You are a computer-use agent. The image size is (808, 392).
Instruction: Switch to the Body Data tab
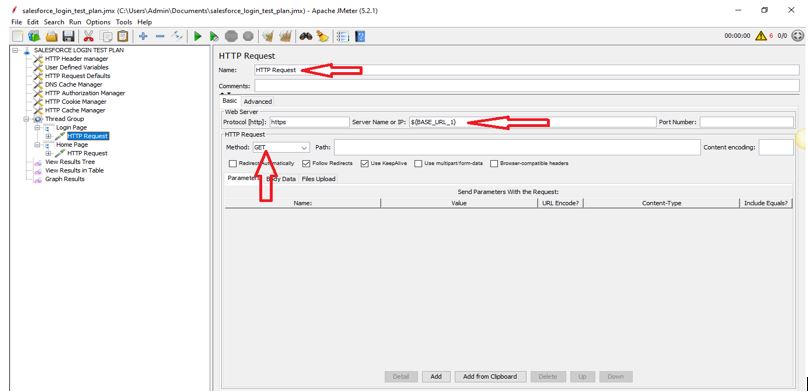pos(281,179)
